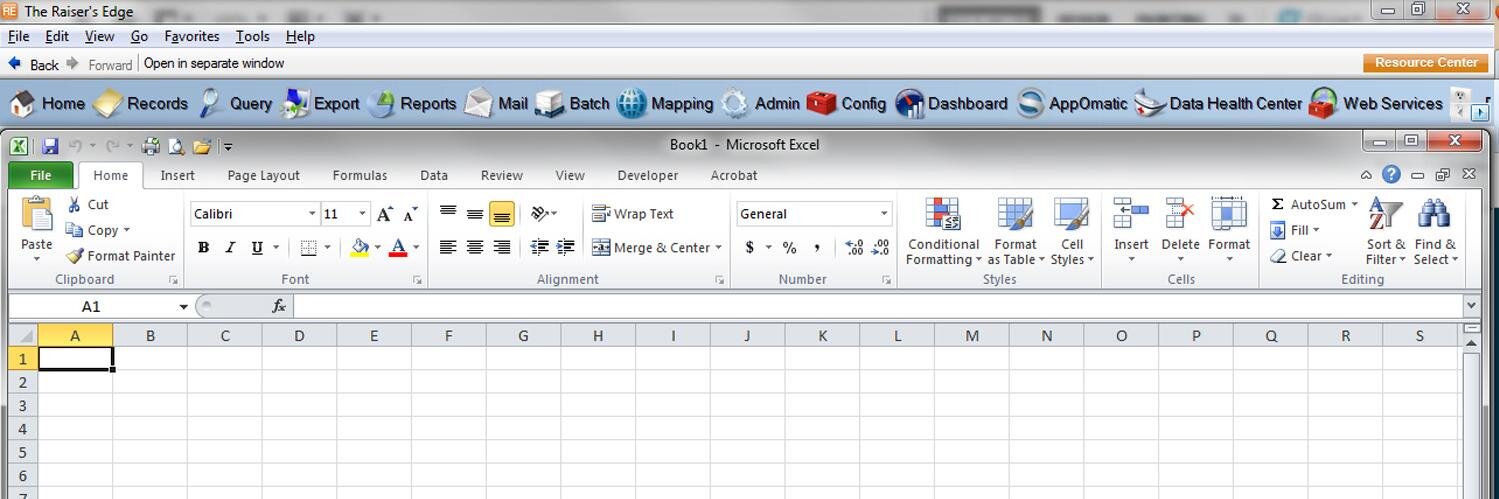Apply red font color
The width and height of the screenshot is (1499, 499).
pyautogui.click(x=398, y=247)
